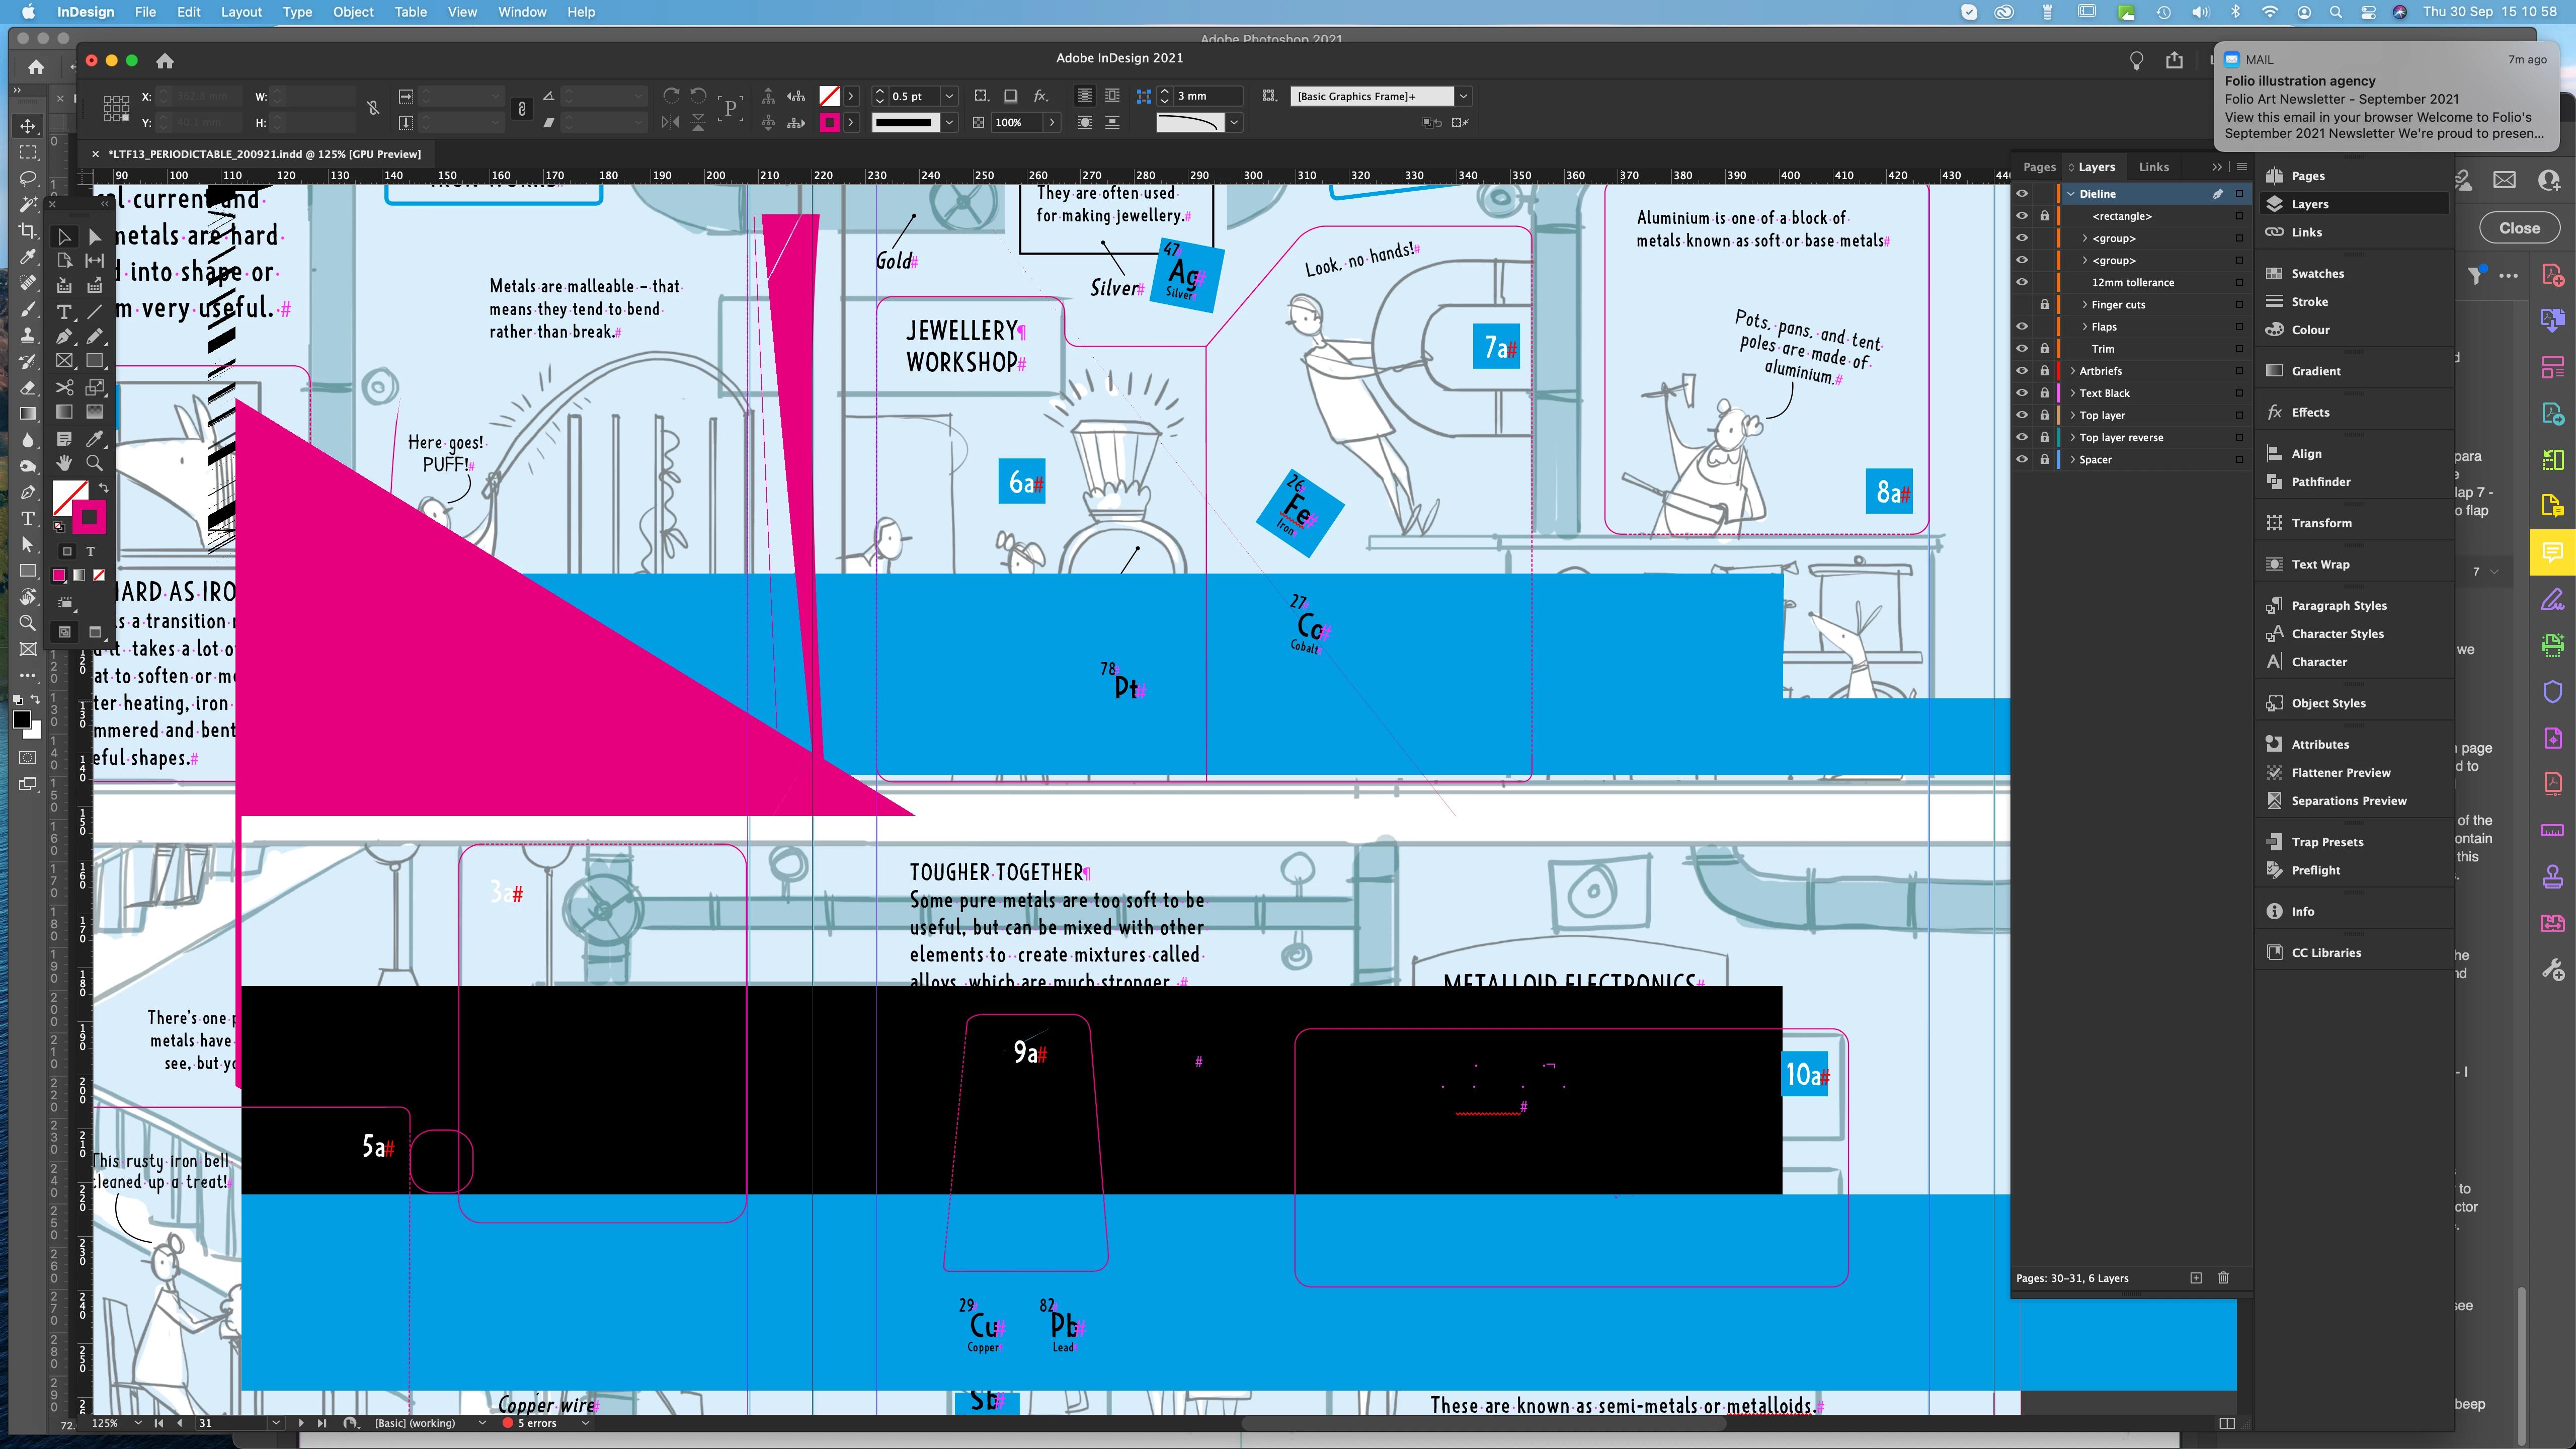Click the Create New Layer icon

coord(2196,1278)
